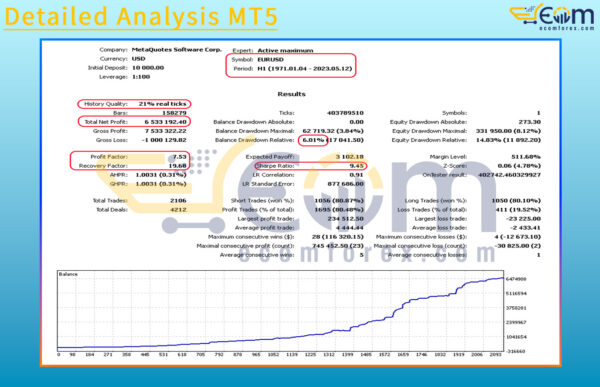Image resolution: width=600 pixels, height=387 pixels.
Task: Select the Period value "H1 (1971.01.04 - 2023.05.12)"
Action: click(305, 69)
